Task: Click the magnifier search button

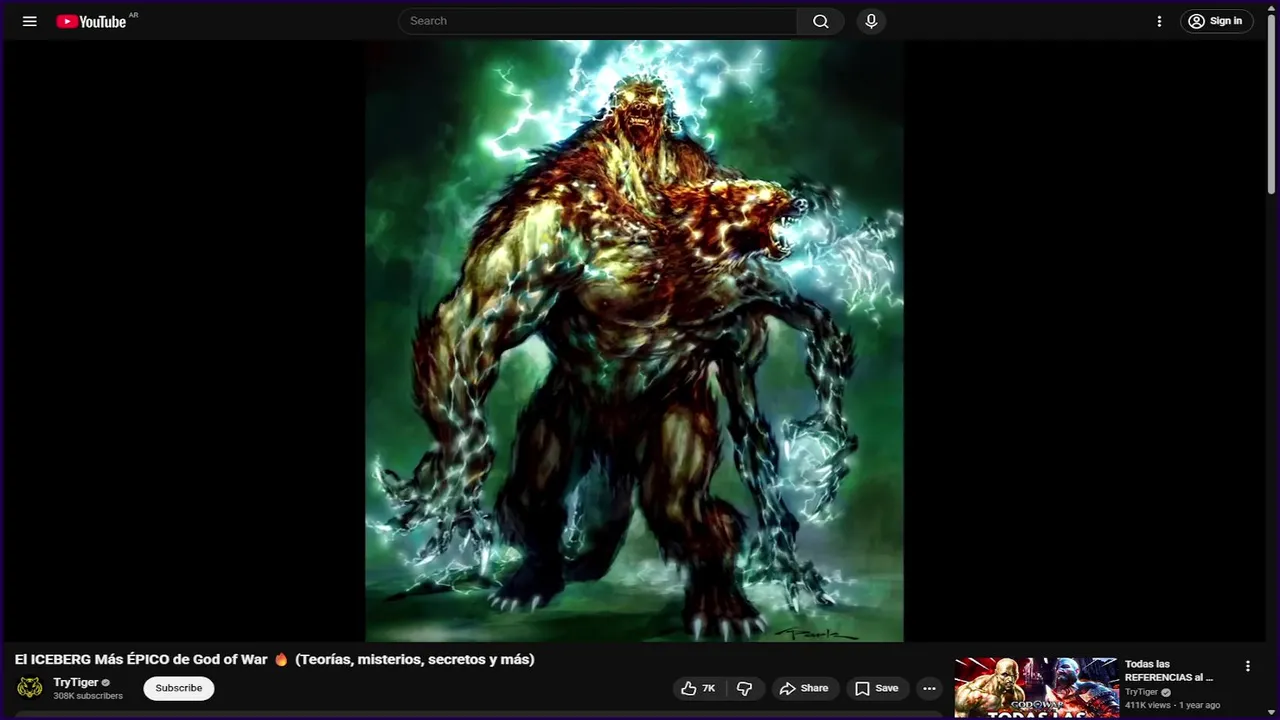Action: click(821, 21)
